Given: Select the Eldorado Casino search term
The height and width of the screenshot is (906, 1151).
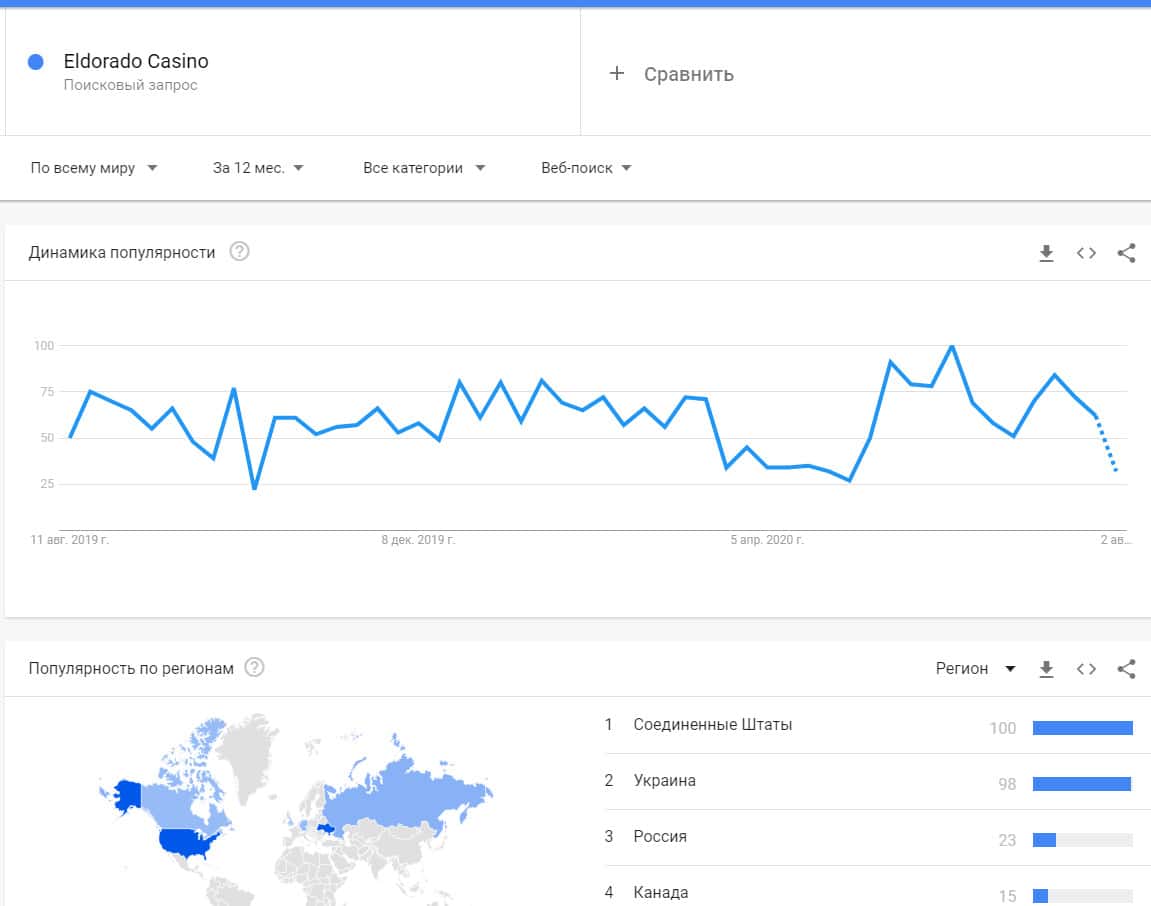Looking at the screenshot, I should (136, 61).
